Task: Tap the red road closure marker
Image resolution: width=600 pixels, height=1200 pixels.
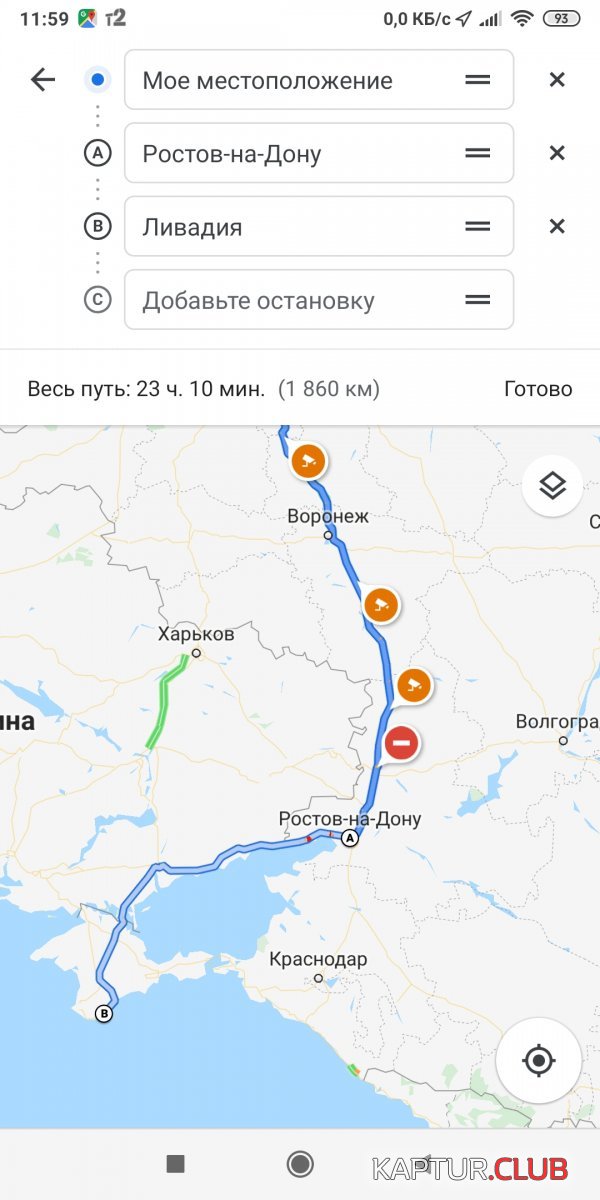Action: pyautogui.click(x=401, y=743)
